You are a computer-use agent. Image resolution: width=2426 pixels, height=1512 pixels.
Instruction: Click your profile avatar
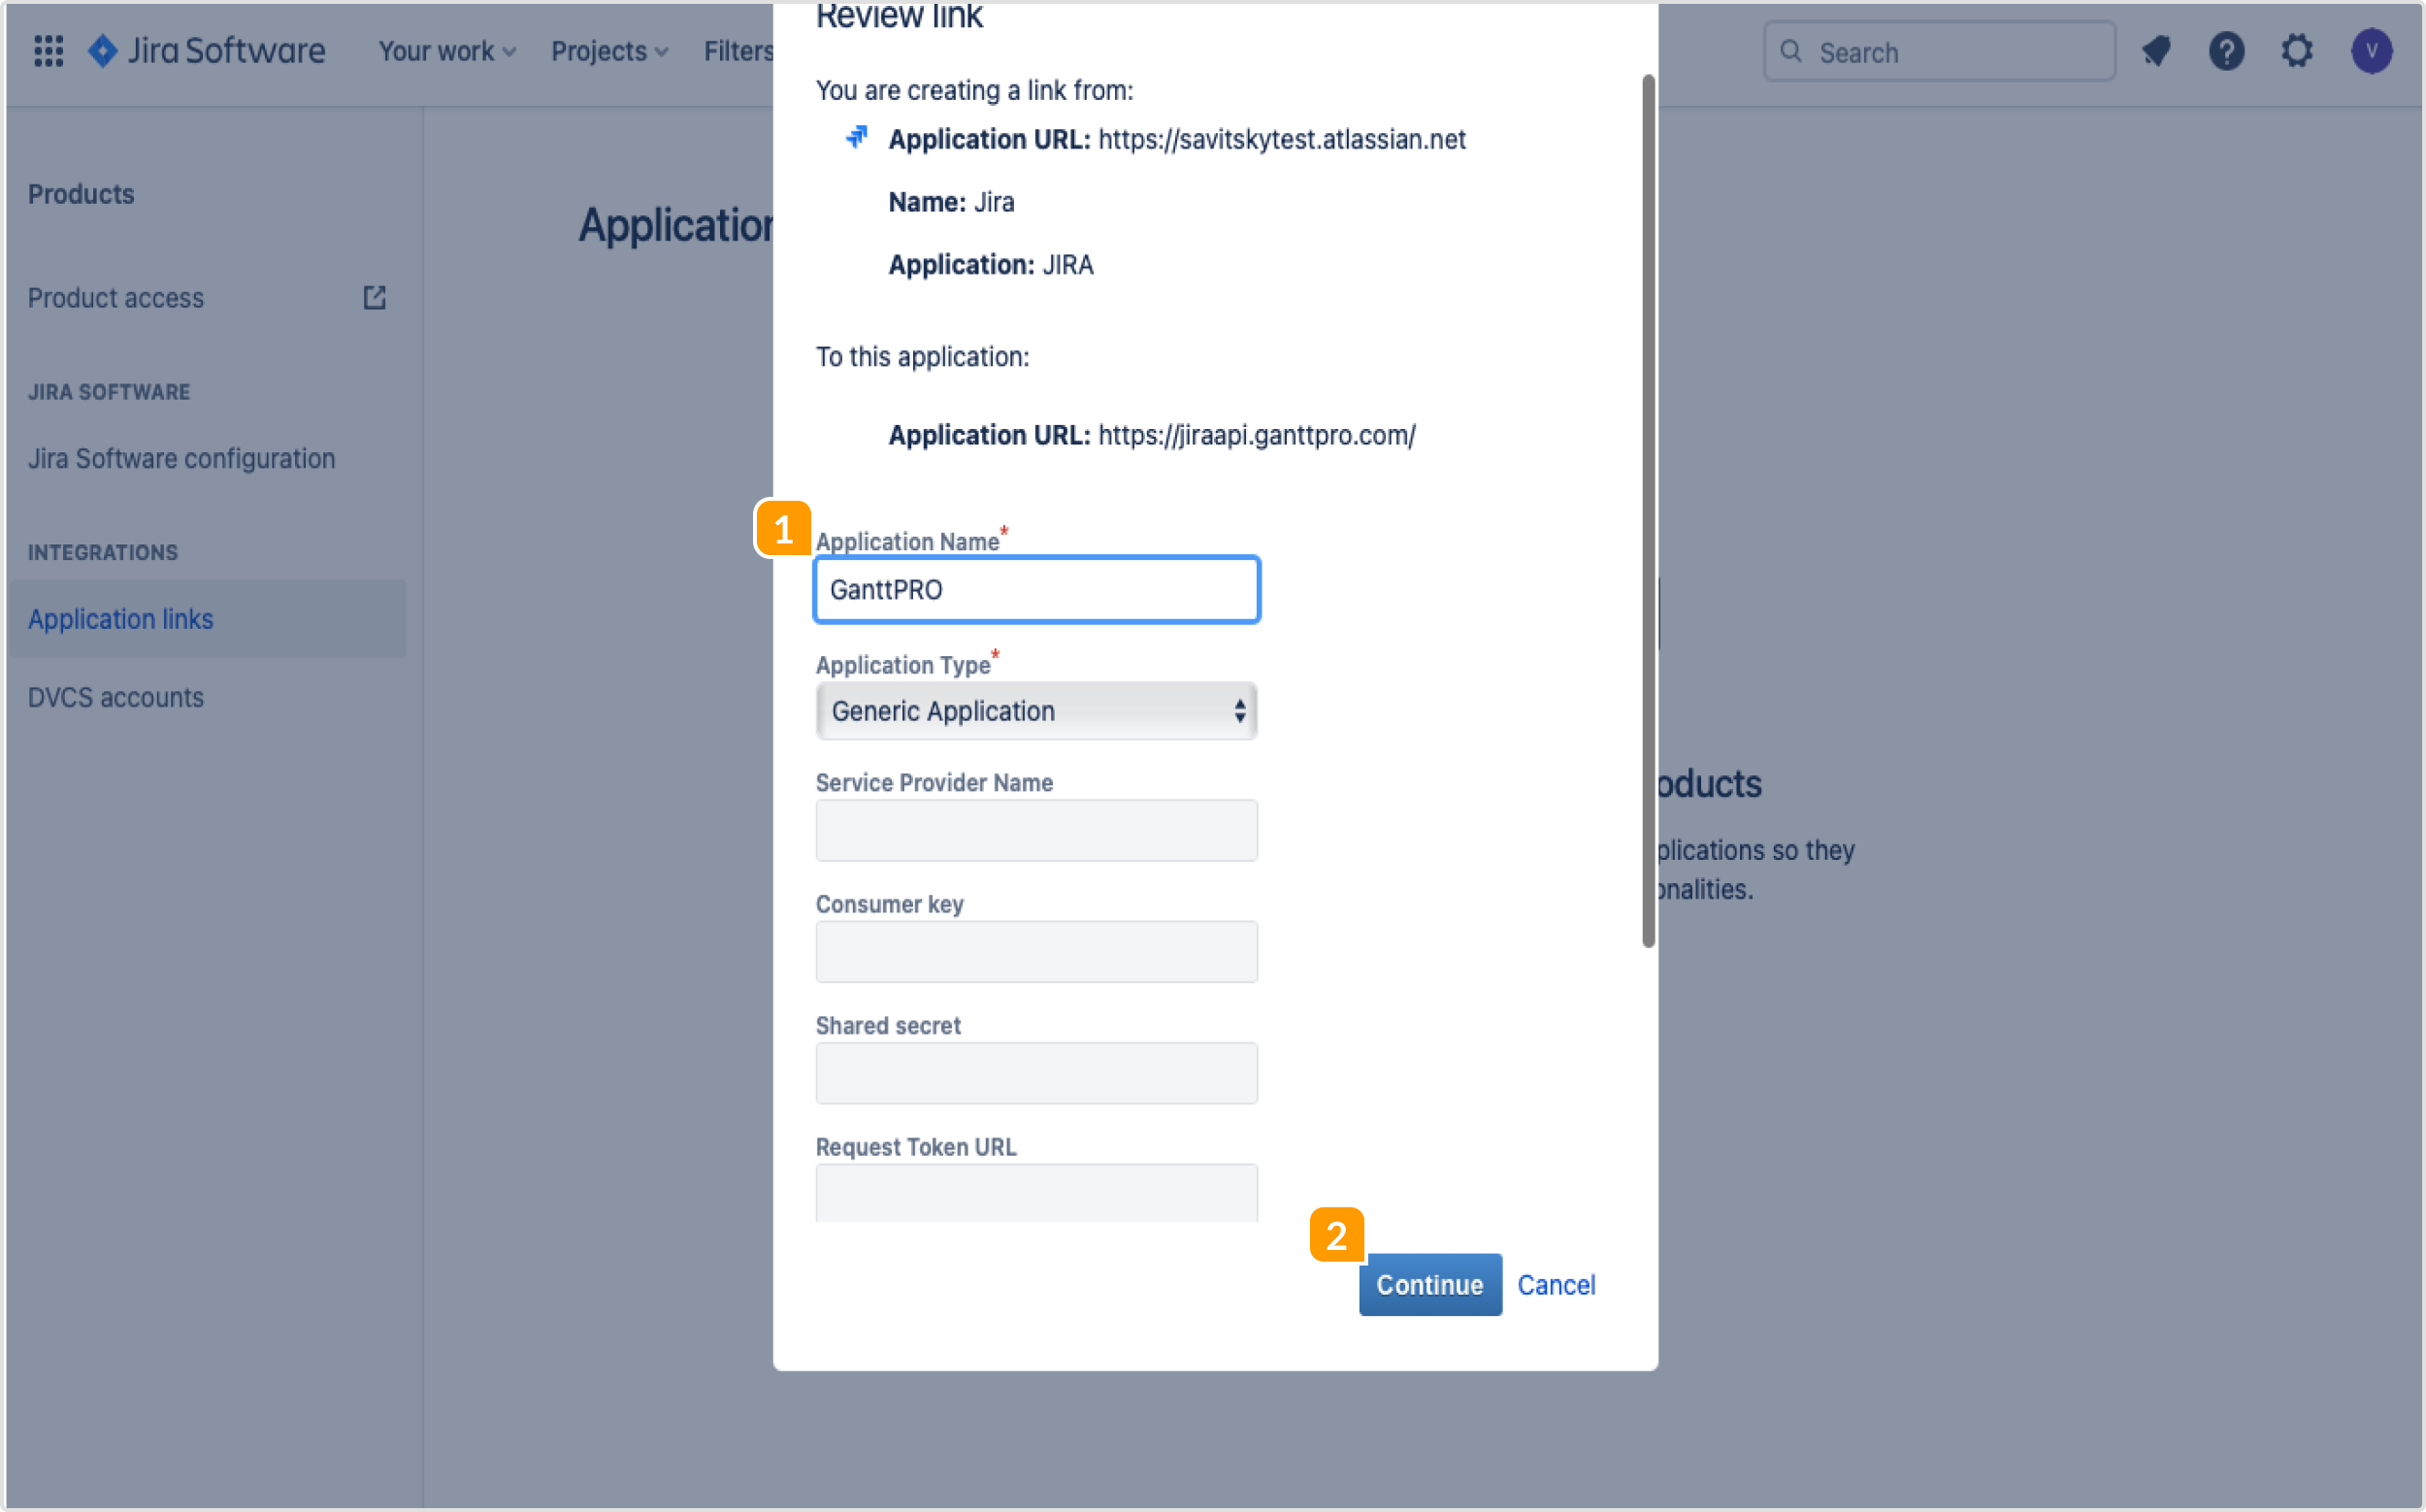pos(2372,51)
